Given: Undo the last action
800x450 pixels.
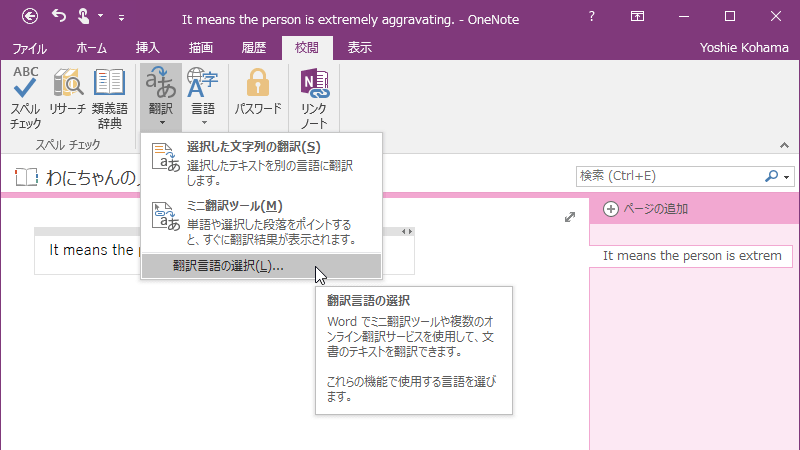Looking at the screenshot, I should click(x=59, y=16).
